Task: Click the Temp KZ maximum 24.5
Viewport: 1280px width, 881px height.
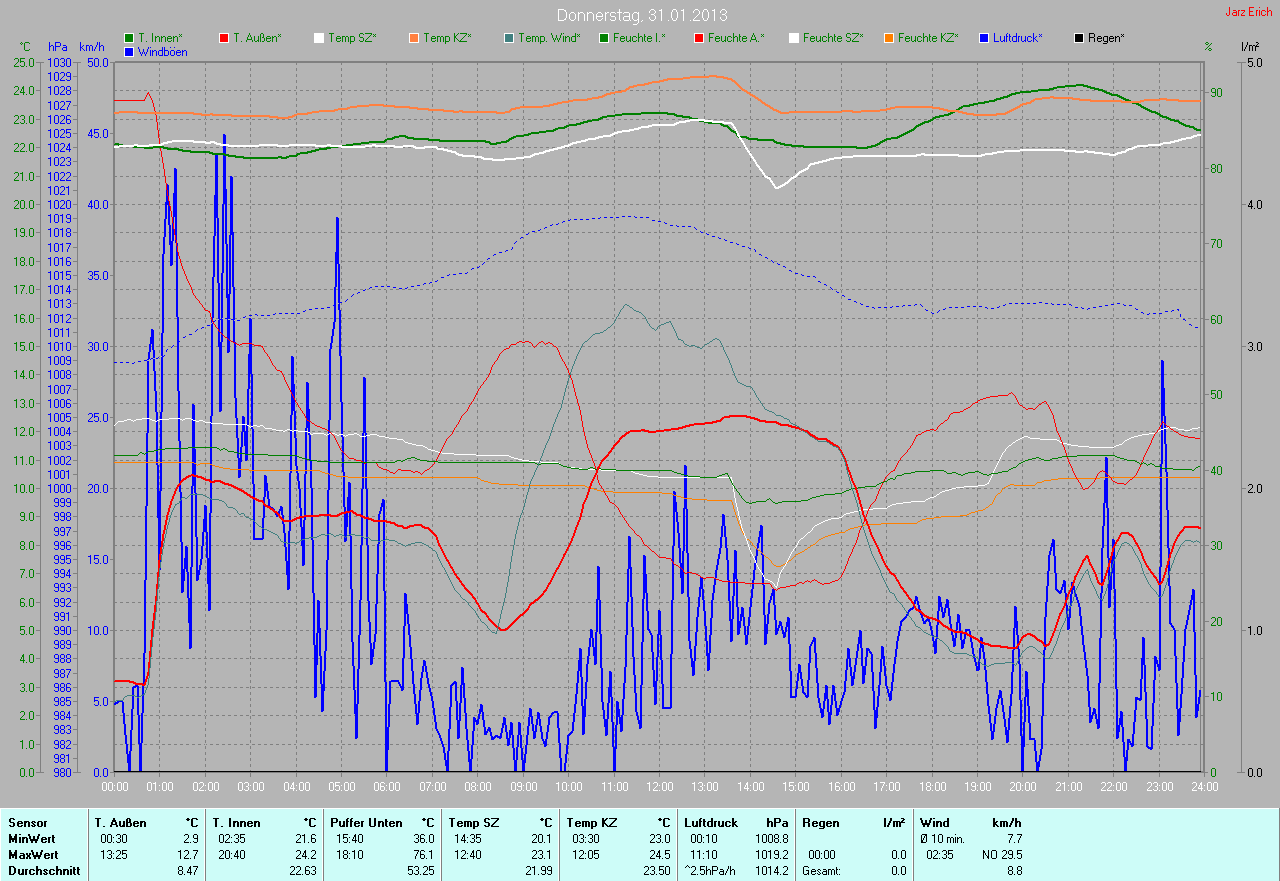Action: (658, 855)
